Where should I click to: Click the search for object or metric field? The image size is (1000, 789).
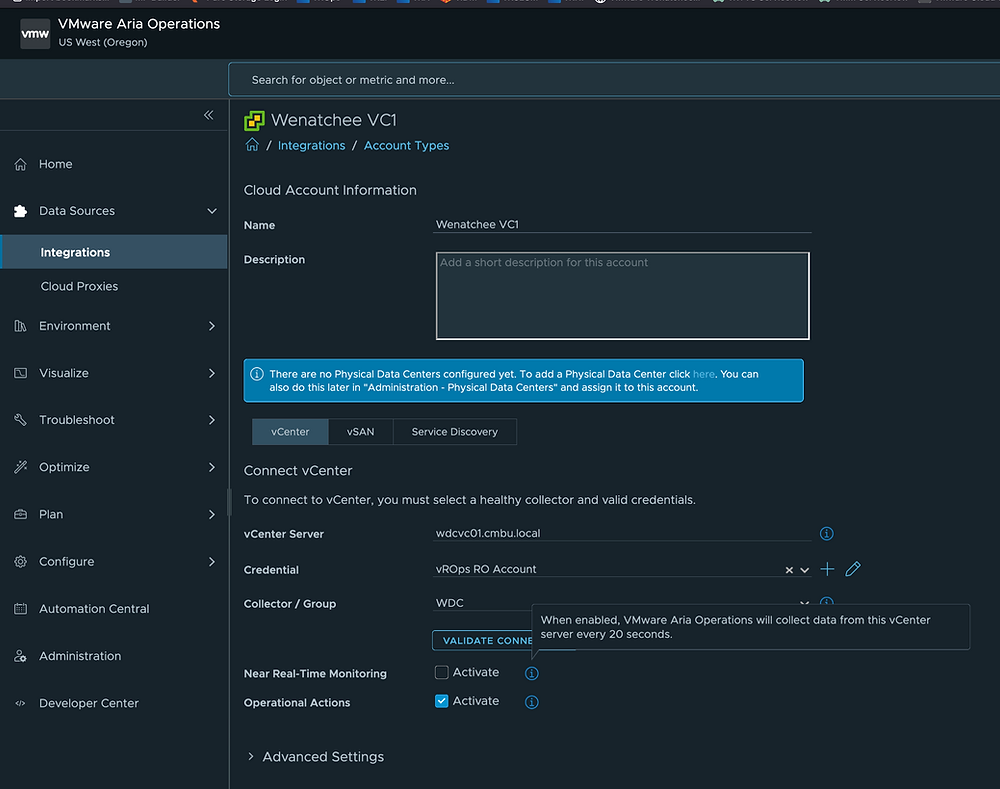pos(614,80)
